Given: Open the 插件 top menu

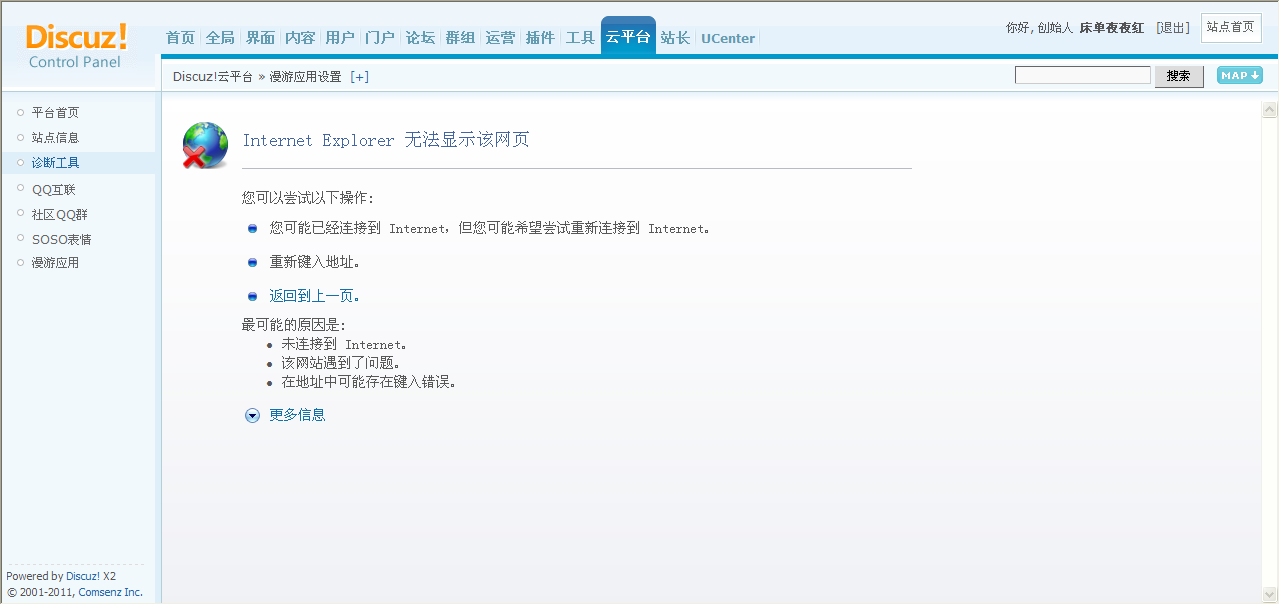Looking at the screenshot, I should pos(540,38).
